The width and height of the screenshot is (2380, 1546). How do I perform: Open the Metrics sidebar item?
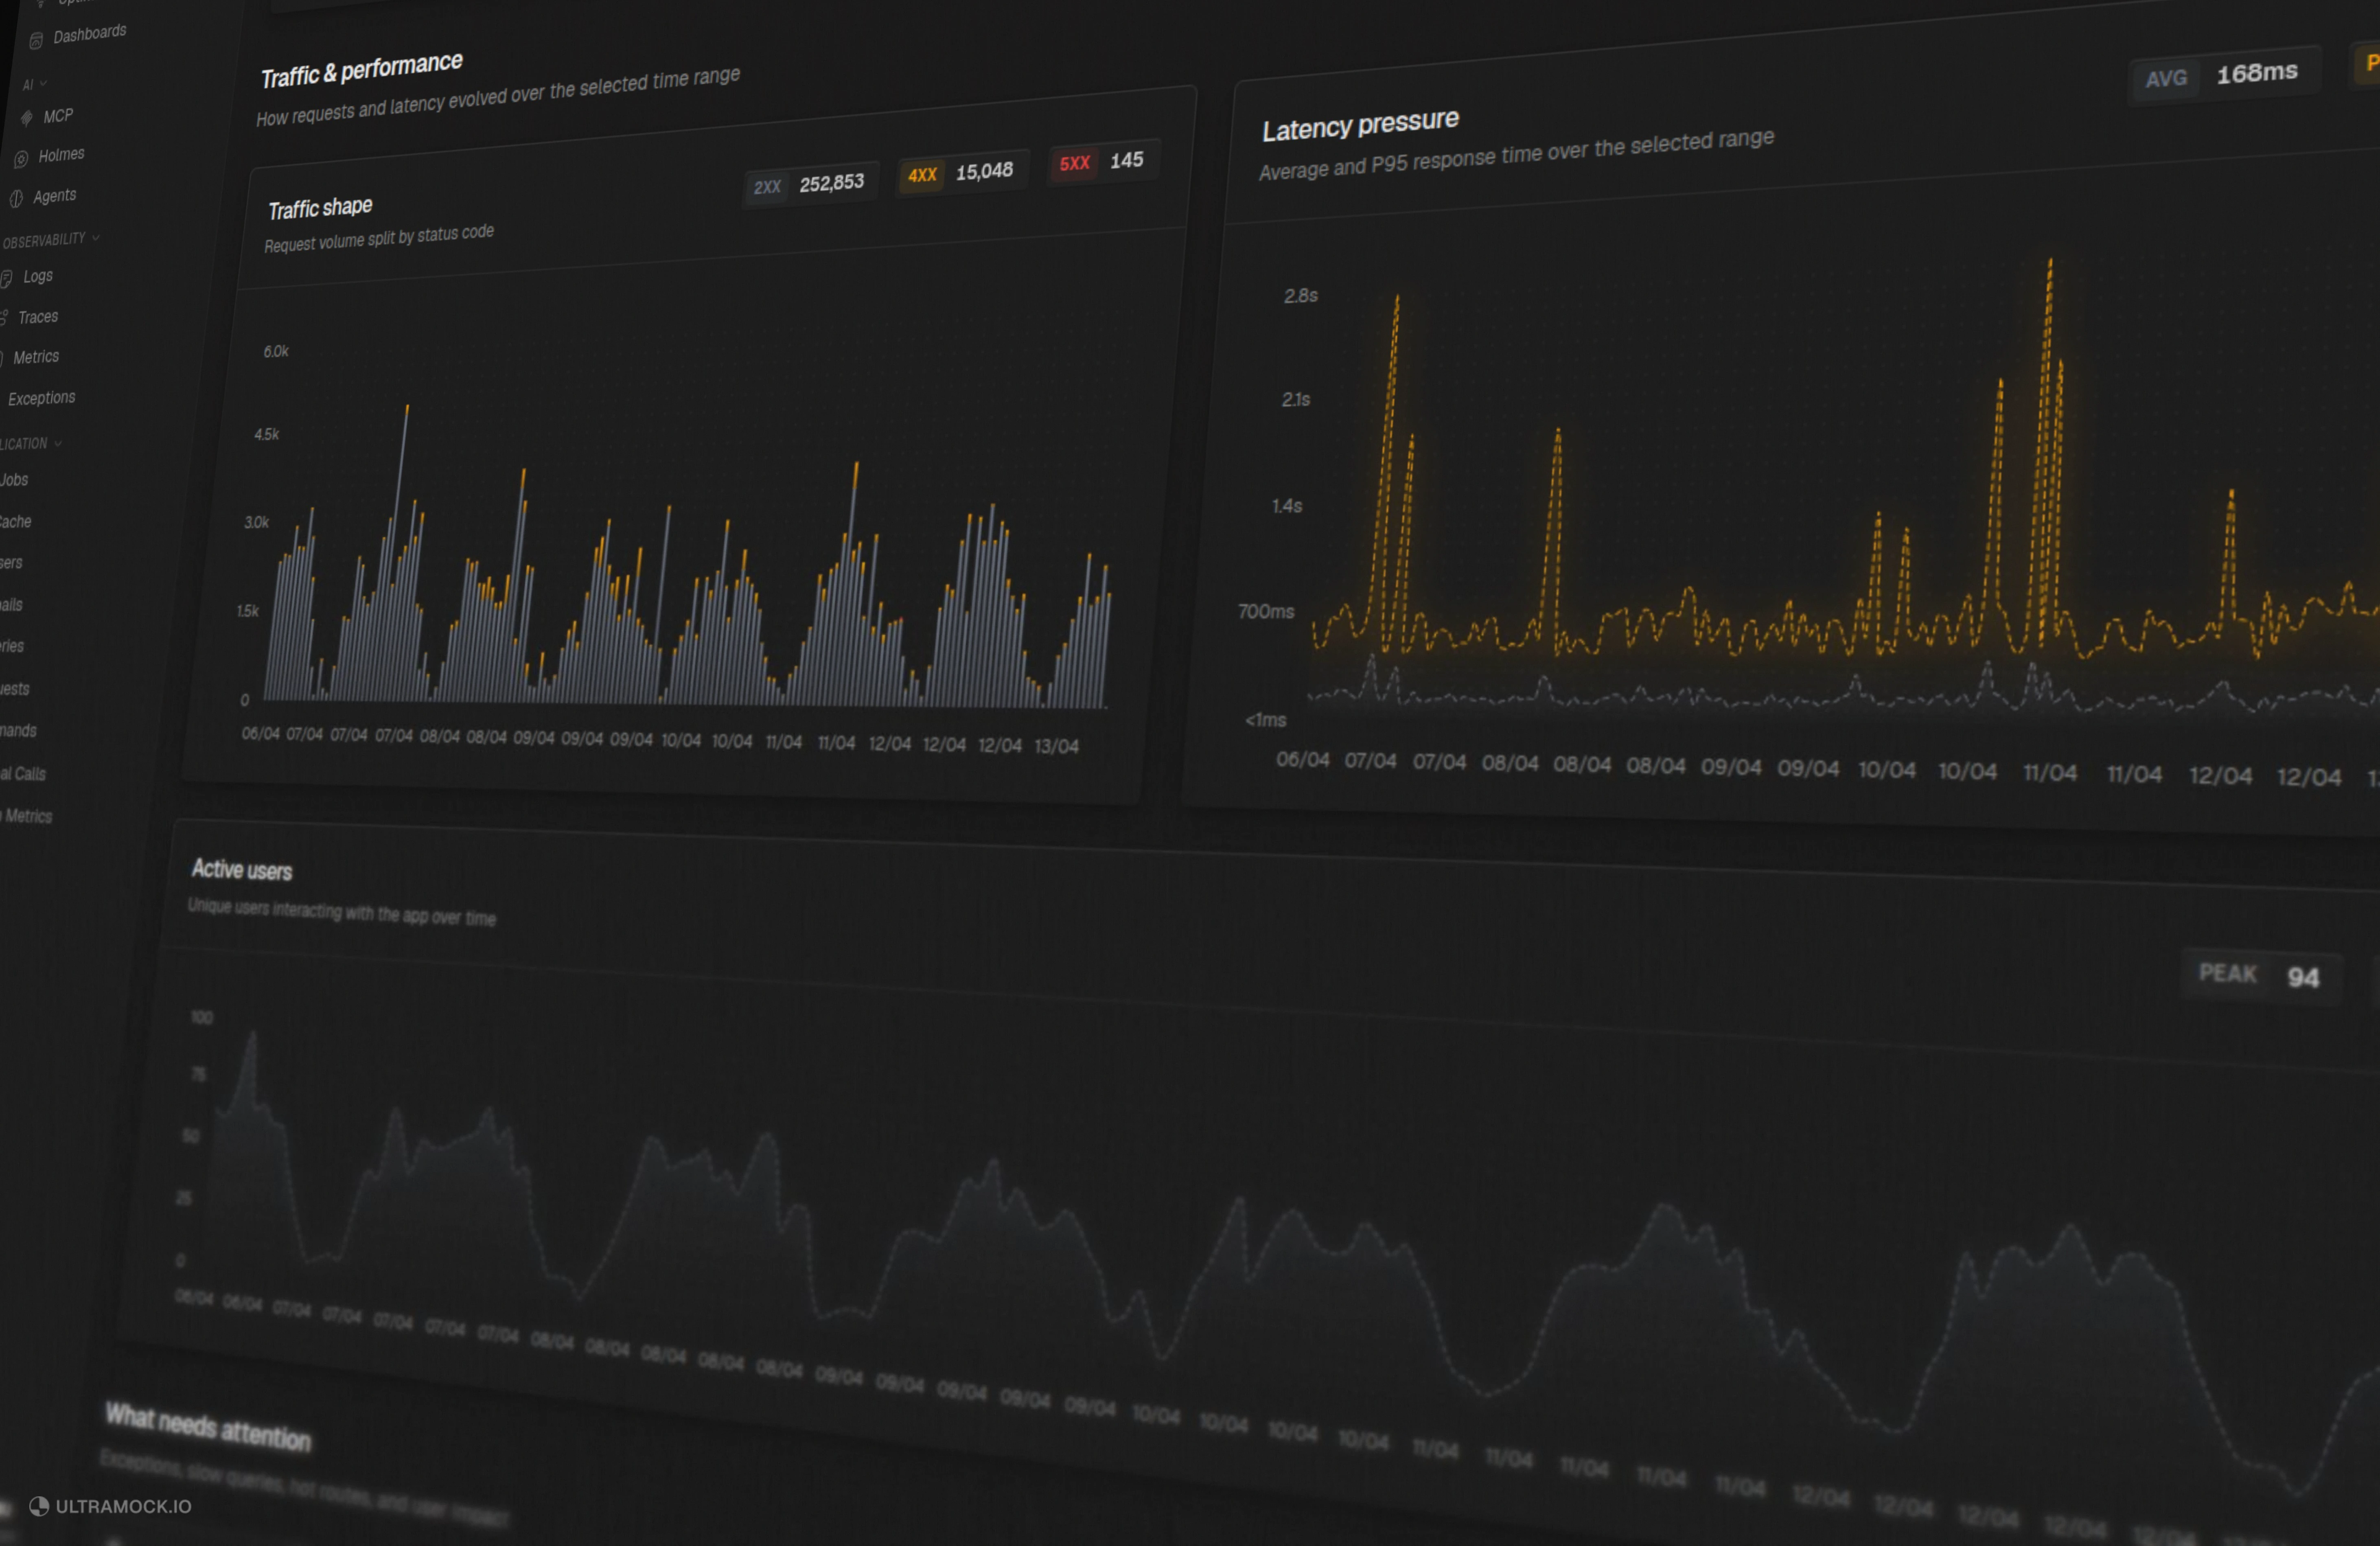[36, 357]
